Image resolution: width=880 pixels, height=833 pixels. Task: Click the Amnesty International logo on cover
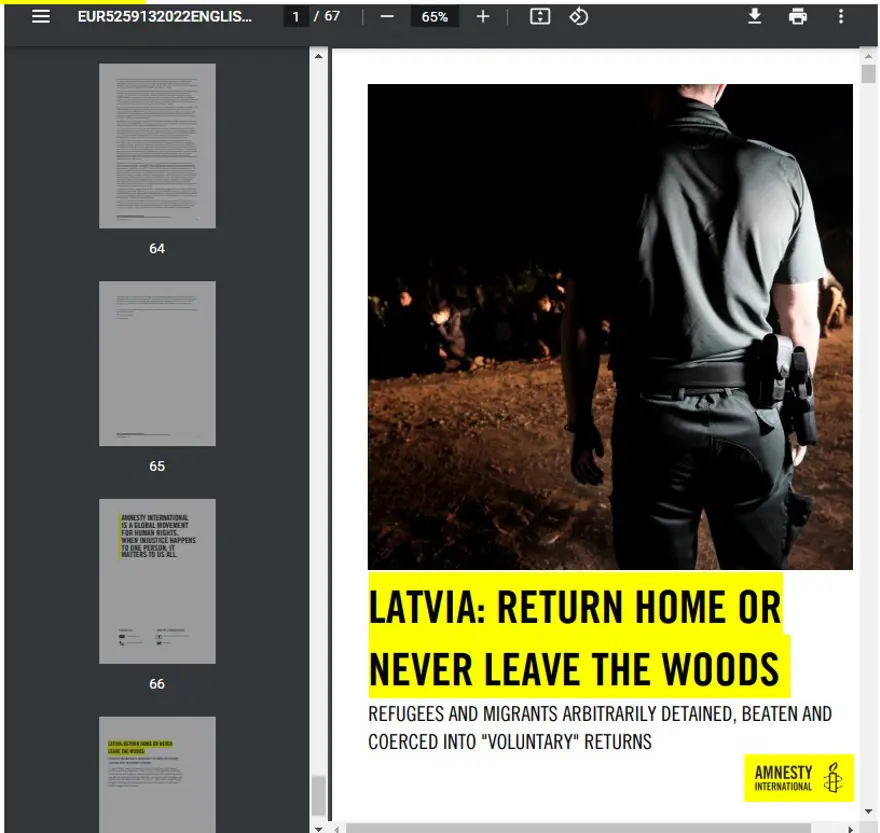click(x=798, y=777)
